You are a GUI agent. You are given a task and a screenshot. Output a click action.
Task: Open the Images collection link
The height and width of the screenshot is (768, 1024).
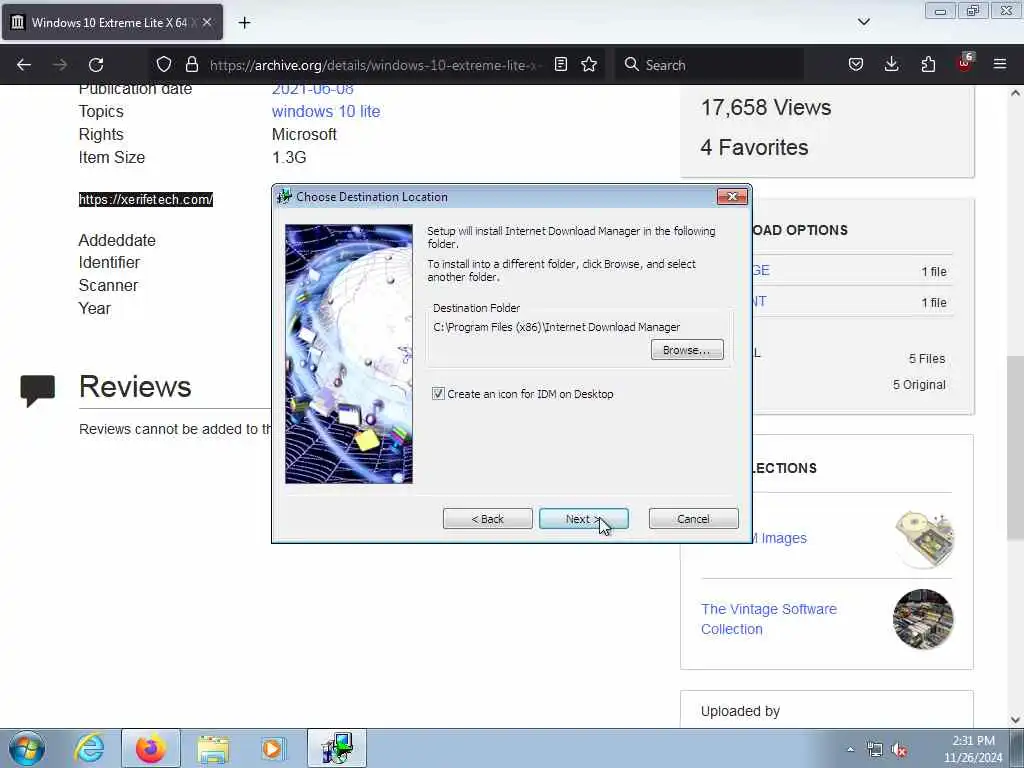pos(780,538)
